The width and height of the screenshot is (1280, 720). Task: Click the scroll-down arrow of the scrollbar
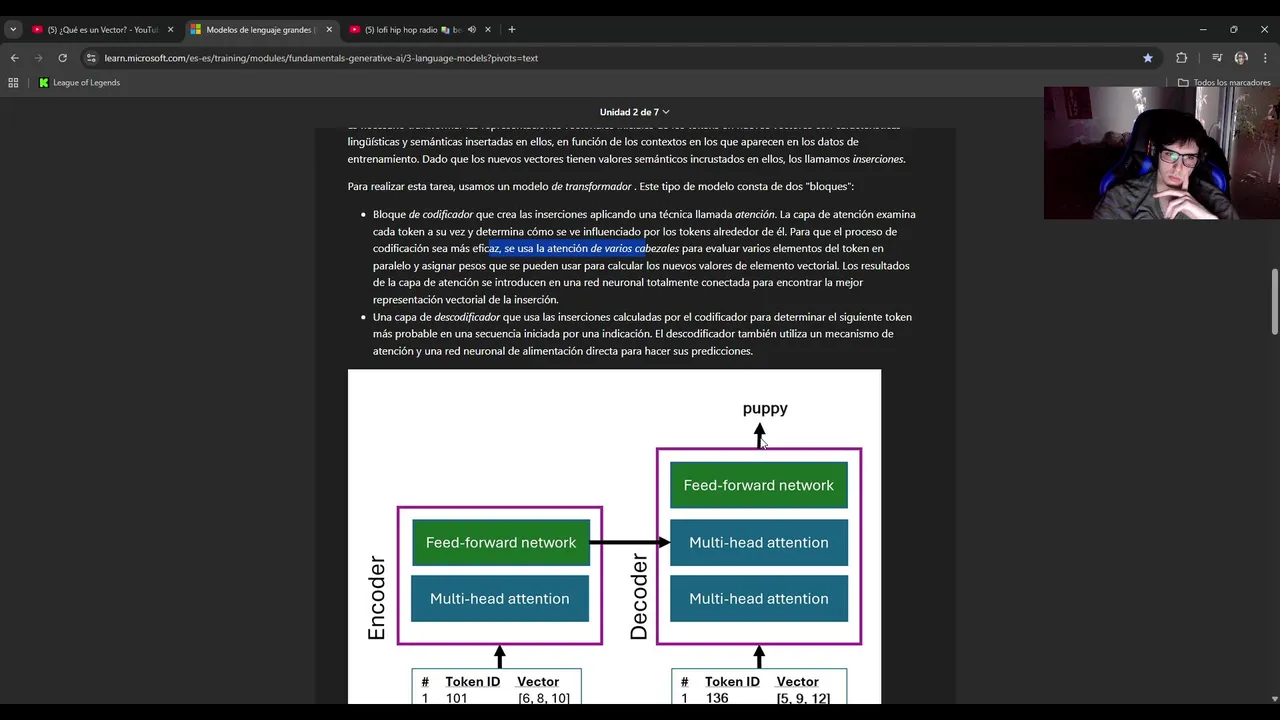(1274, 698)
